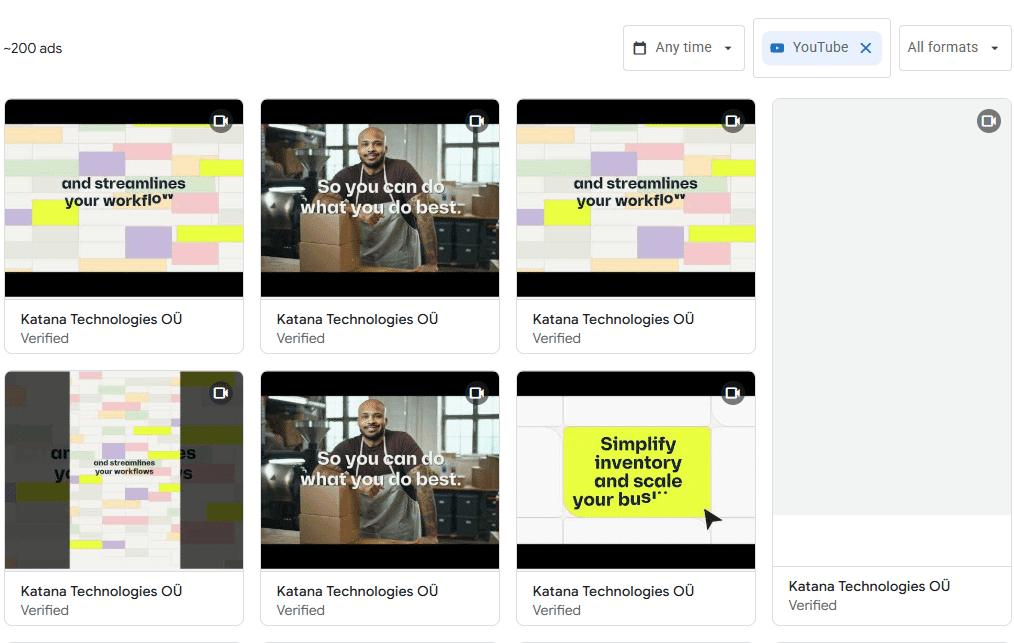This screenshot has height=643, width=1014.
Task: Click the arrow beside All formats
Action: 995,48
